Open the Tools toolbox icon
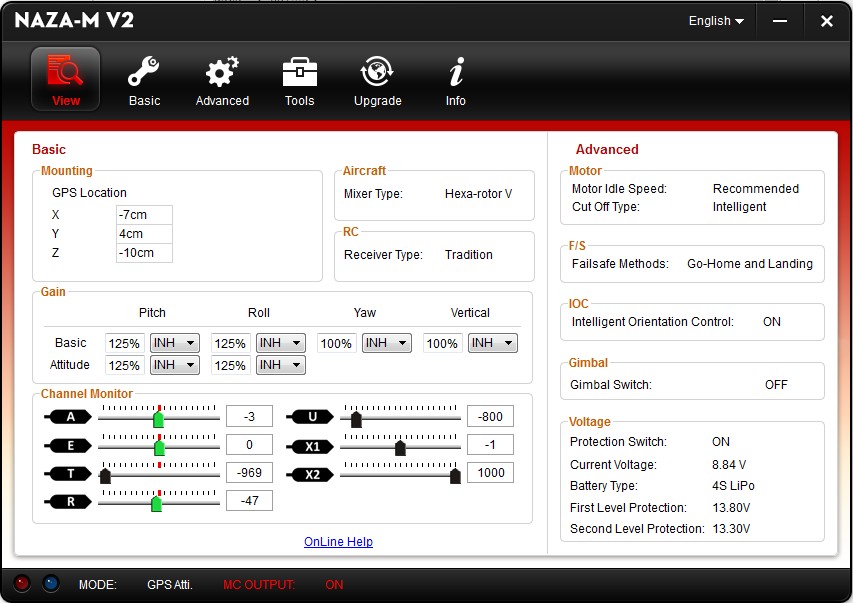 299,73
